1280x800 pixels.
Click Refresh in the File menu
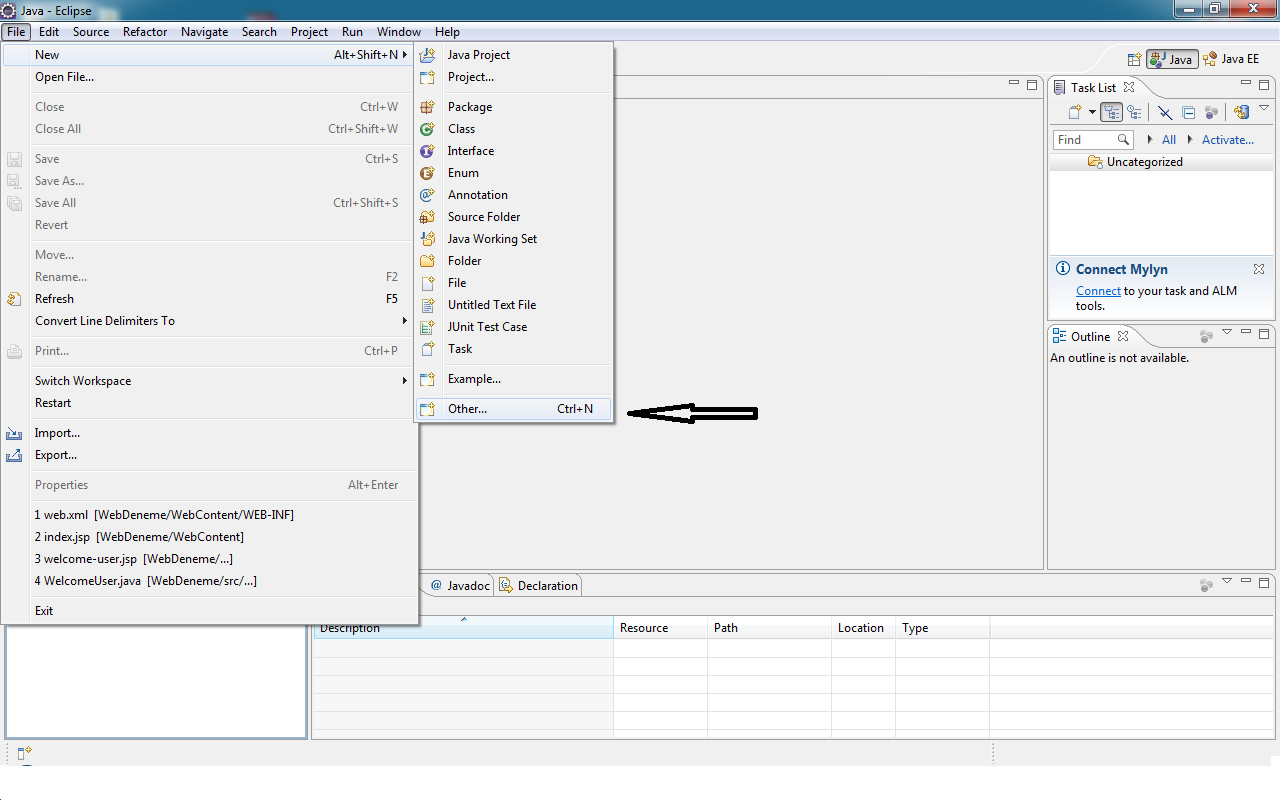point(208,299)
